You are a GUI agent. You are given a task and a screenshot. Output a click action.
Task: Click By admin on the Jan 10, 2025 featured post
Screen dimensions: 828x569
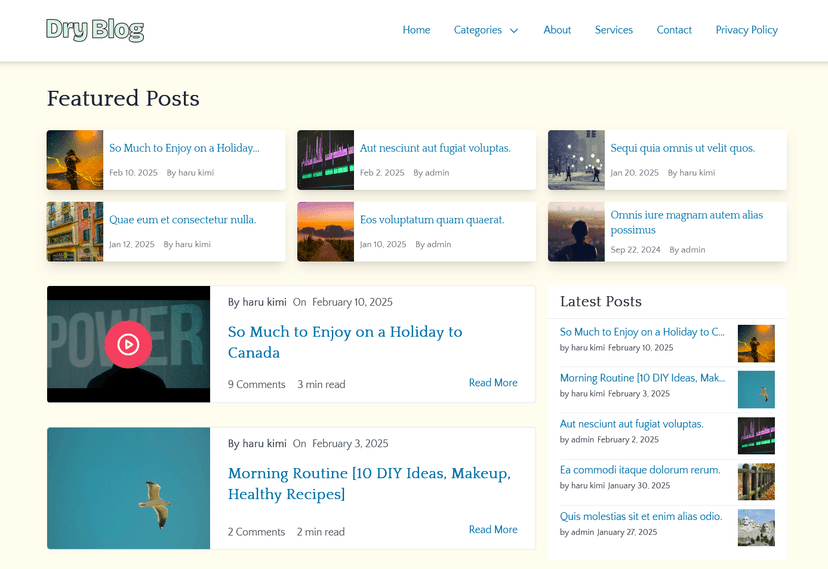(434, 244)
